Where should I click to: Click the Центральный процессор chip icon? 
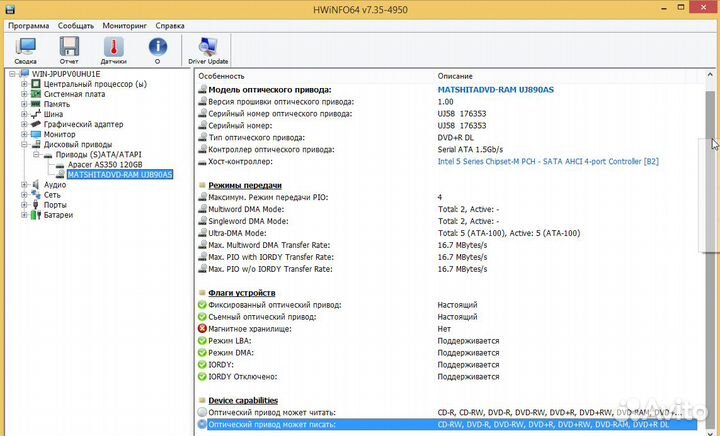[x=36, y=84]
